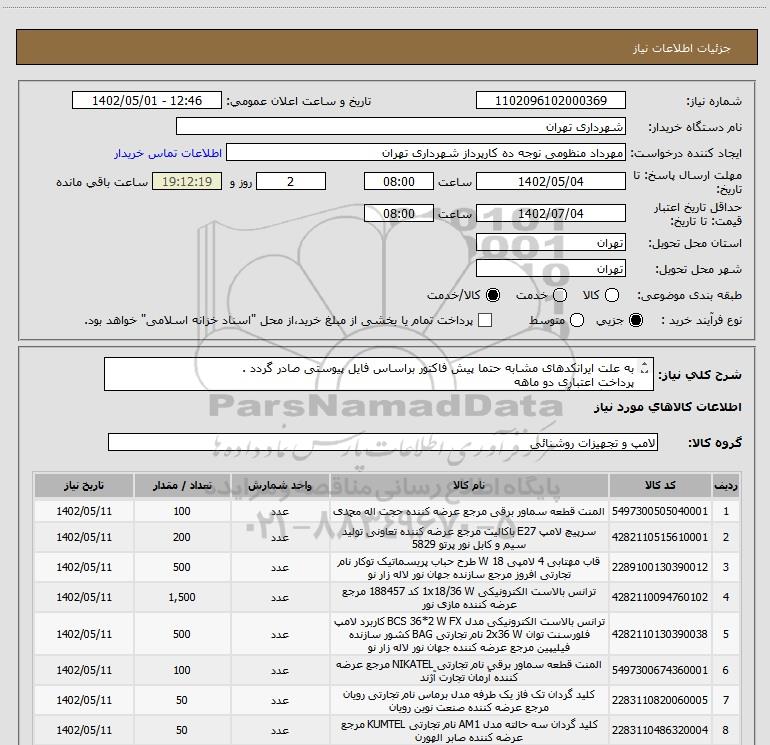Click product code 2283110486320004
770x745 pixels.
(x=660, y=730)
